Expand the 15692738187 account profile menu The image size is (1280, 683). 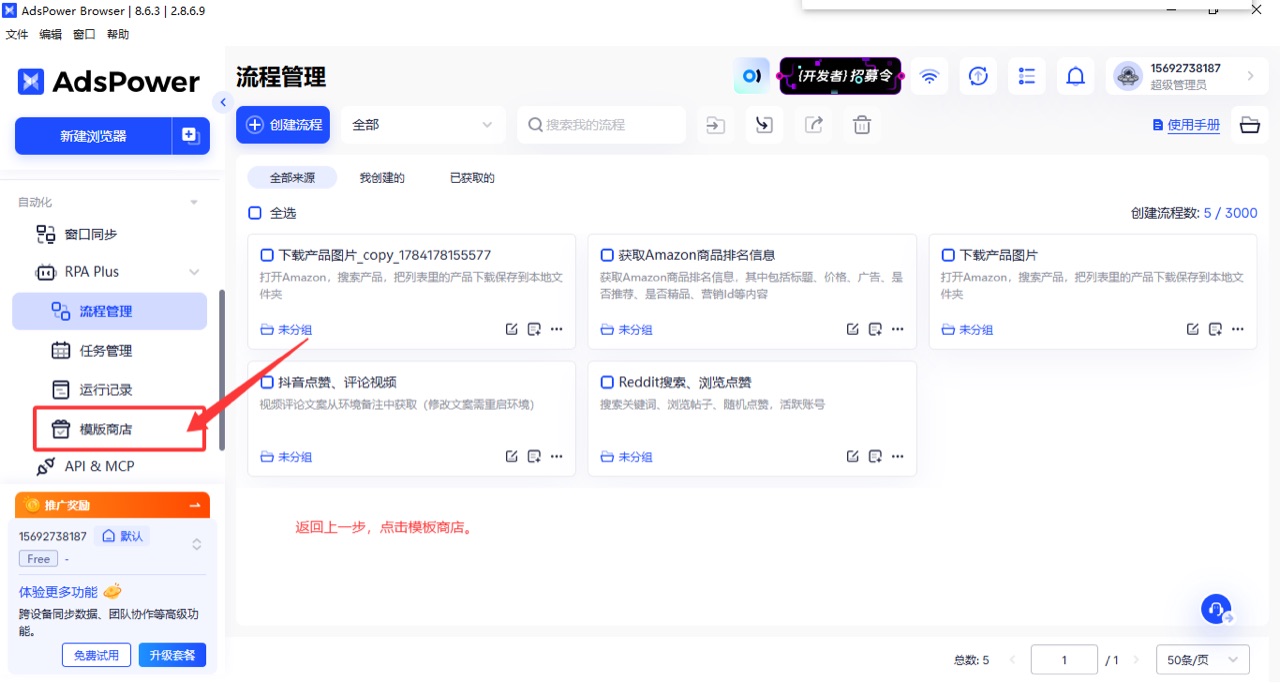tap(1187, 76)
